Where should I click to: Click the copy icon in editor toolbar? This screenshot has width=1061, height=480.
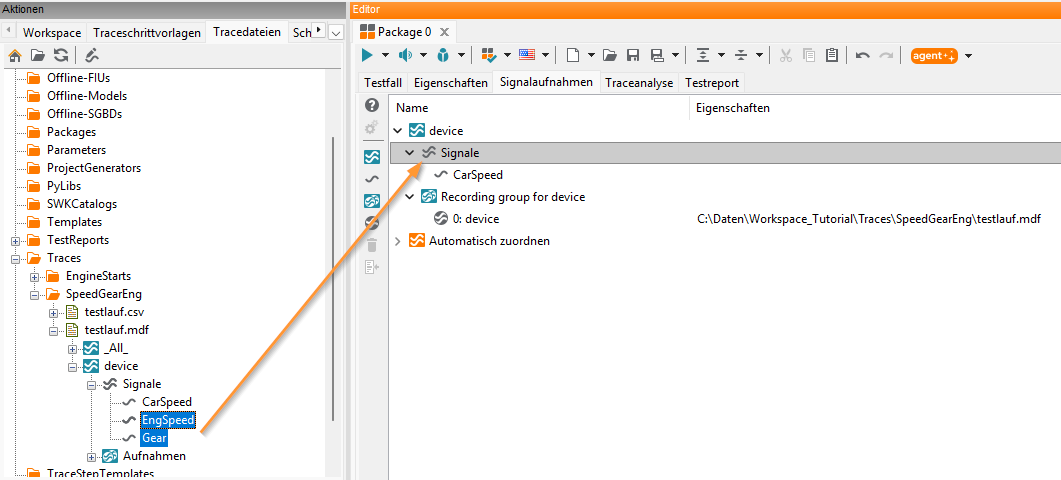[809, 56]
